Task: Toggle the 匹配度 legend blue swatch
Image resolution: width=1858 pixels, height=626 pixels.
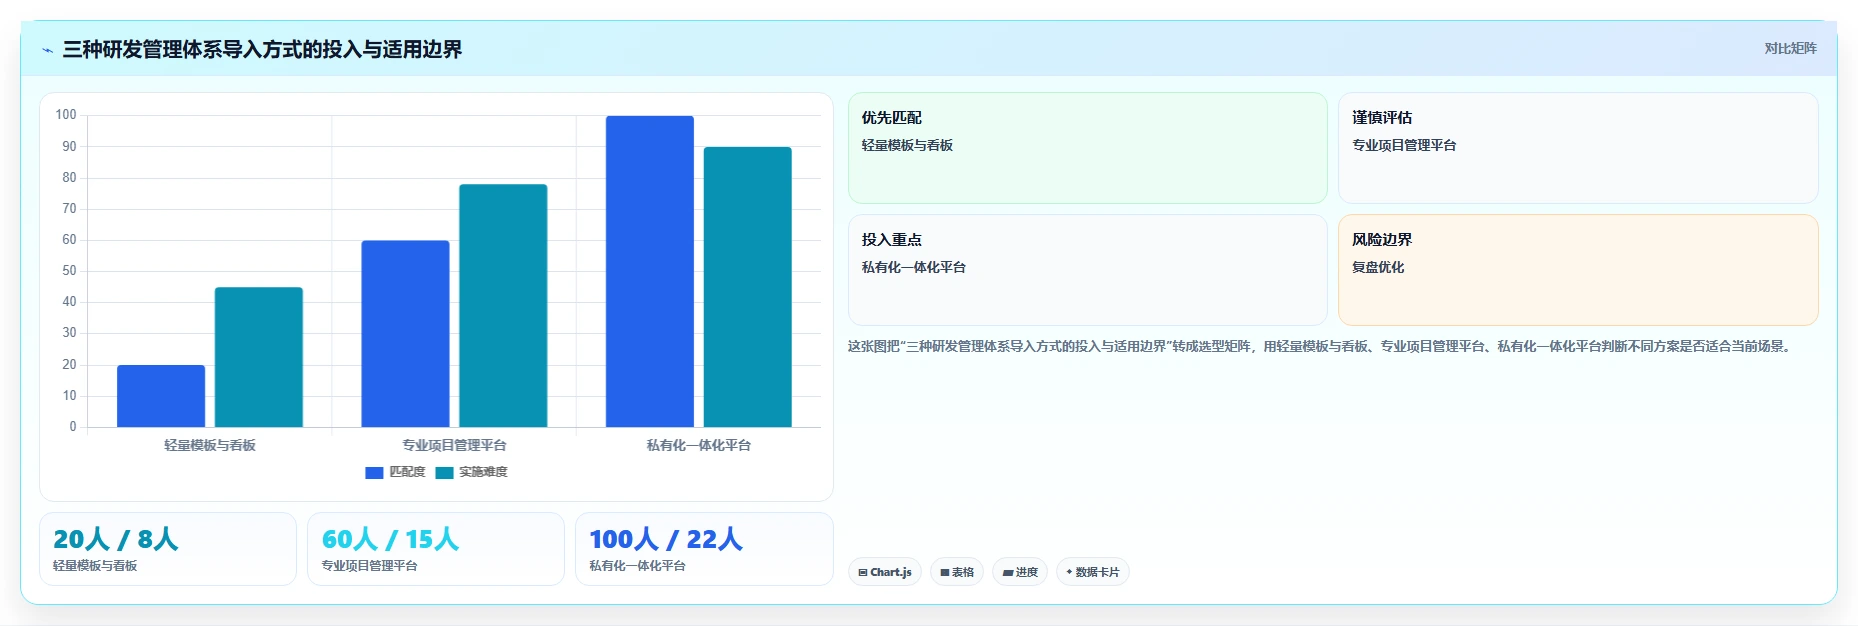Action: [x=374, y=473]
